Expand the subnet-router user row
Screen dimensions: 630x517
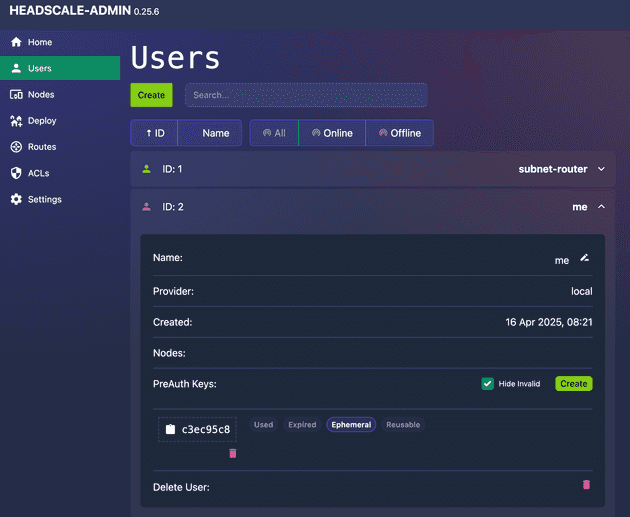(x=601, y=169)
